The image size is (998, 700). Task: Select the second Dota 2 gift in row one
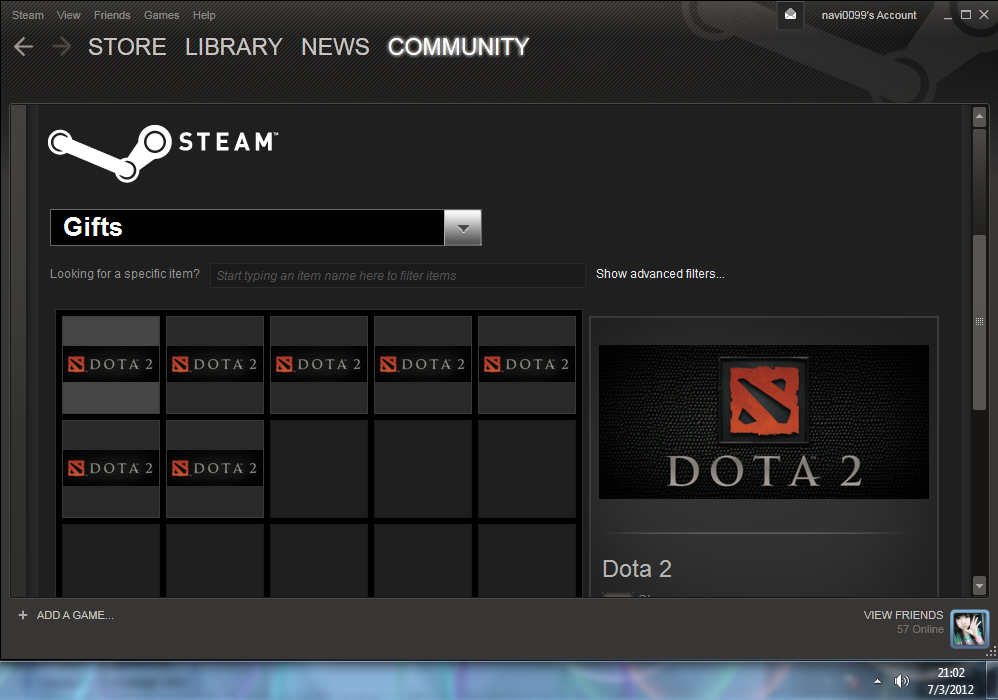tap(215, 365)
